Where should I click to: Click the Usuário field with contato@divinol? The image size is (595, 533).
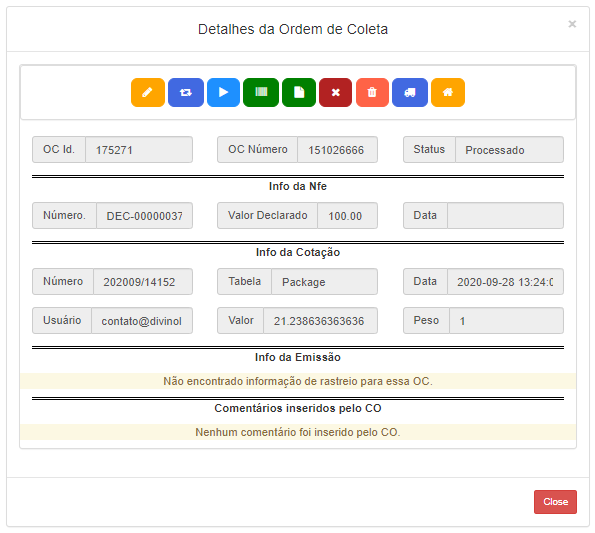click(x=142, y=321)
